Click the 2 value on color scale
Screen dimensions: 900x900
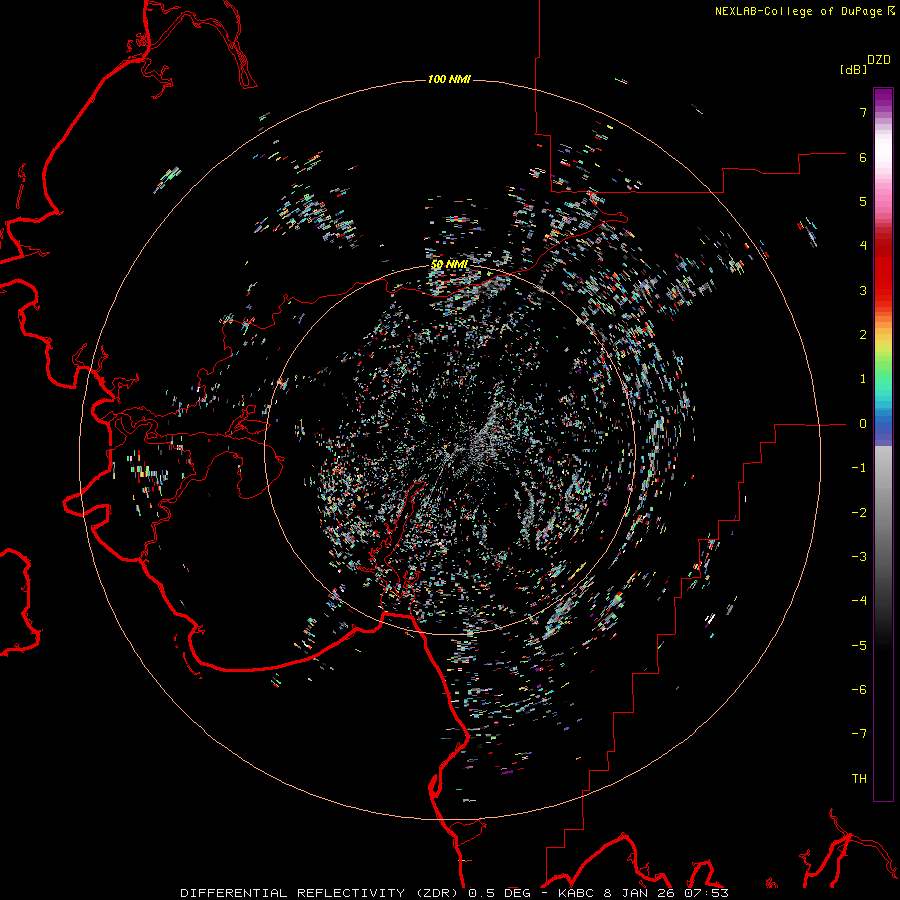click(x=863, y=335)
